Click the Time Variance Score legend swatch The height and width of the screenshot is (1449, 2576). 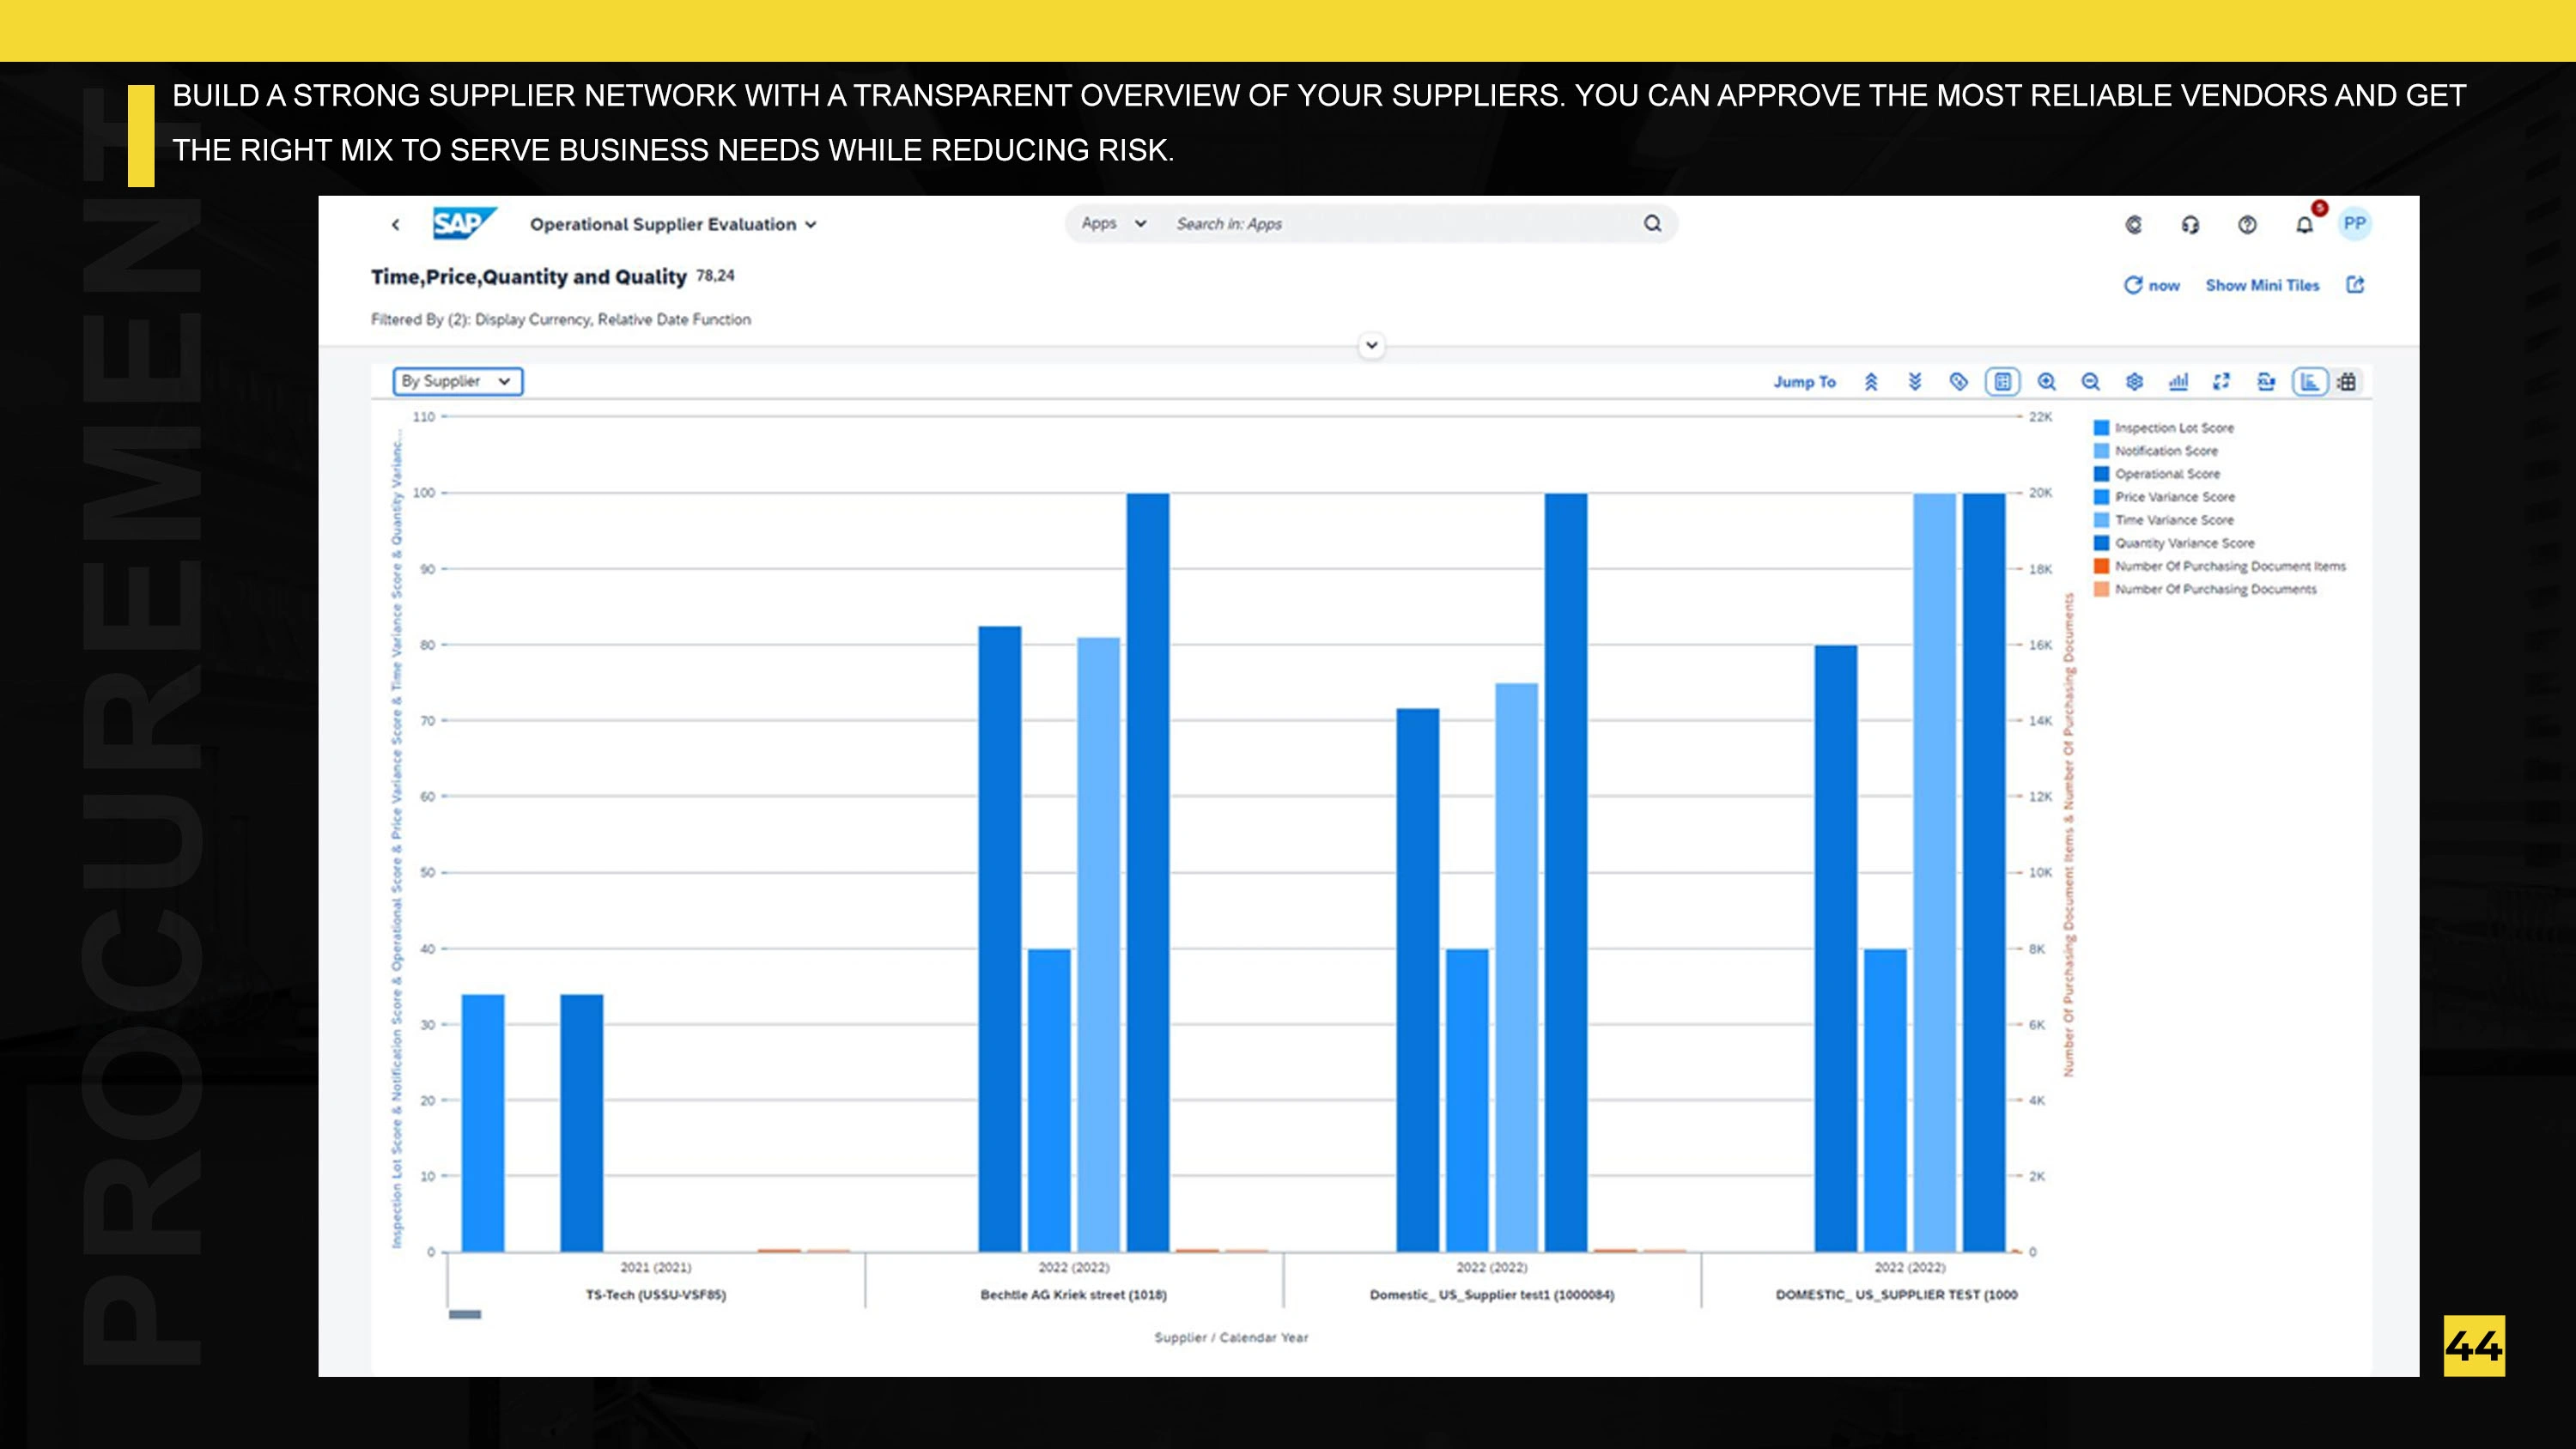pos(2101,520)
